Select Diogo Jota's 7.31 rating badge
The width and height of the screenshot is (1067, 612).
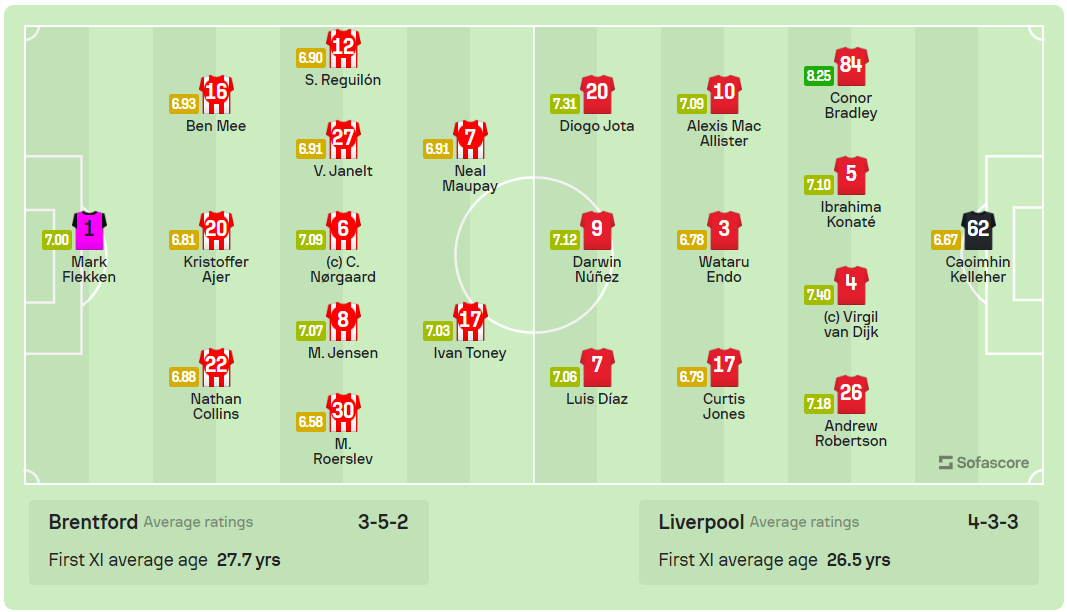pyautogui.click(x=564, y=103)
